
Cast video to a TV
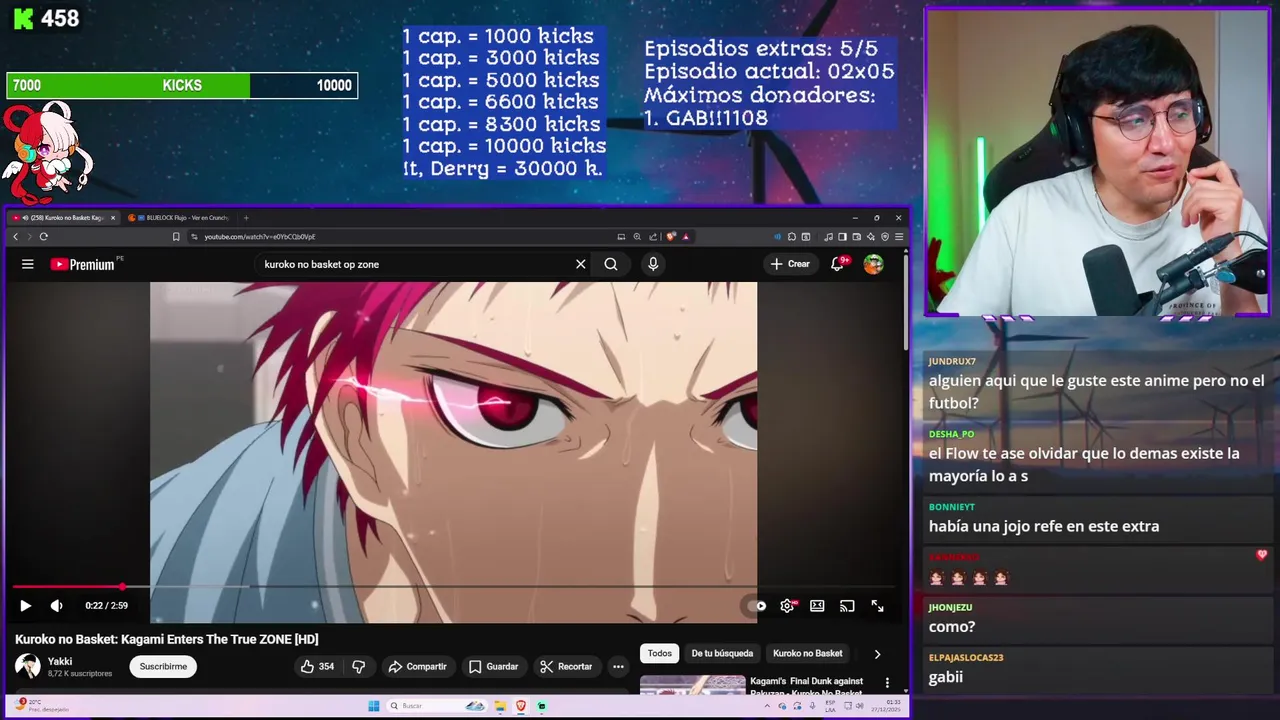(x=847, y=605)
